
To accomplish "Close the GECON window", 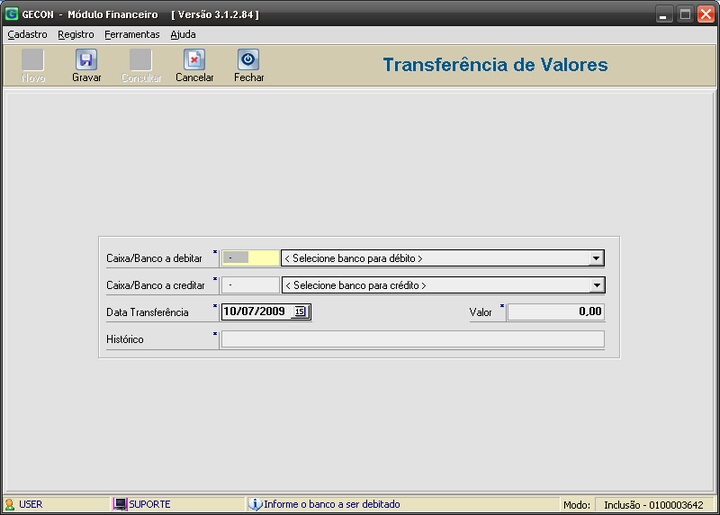I will coord(706,14).
